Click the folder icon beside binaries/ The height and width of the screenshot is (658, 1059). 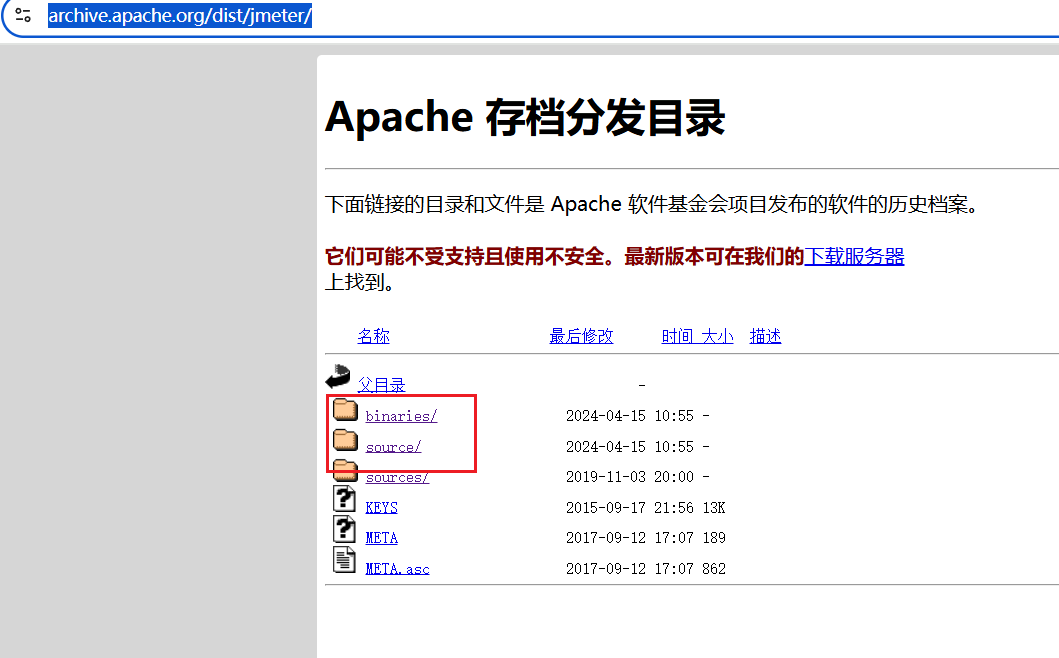(x=345, y=409)
